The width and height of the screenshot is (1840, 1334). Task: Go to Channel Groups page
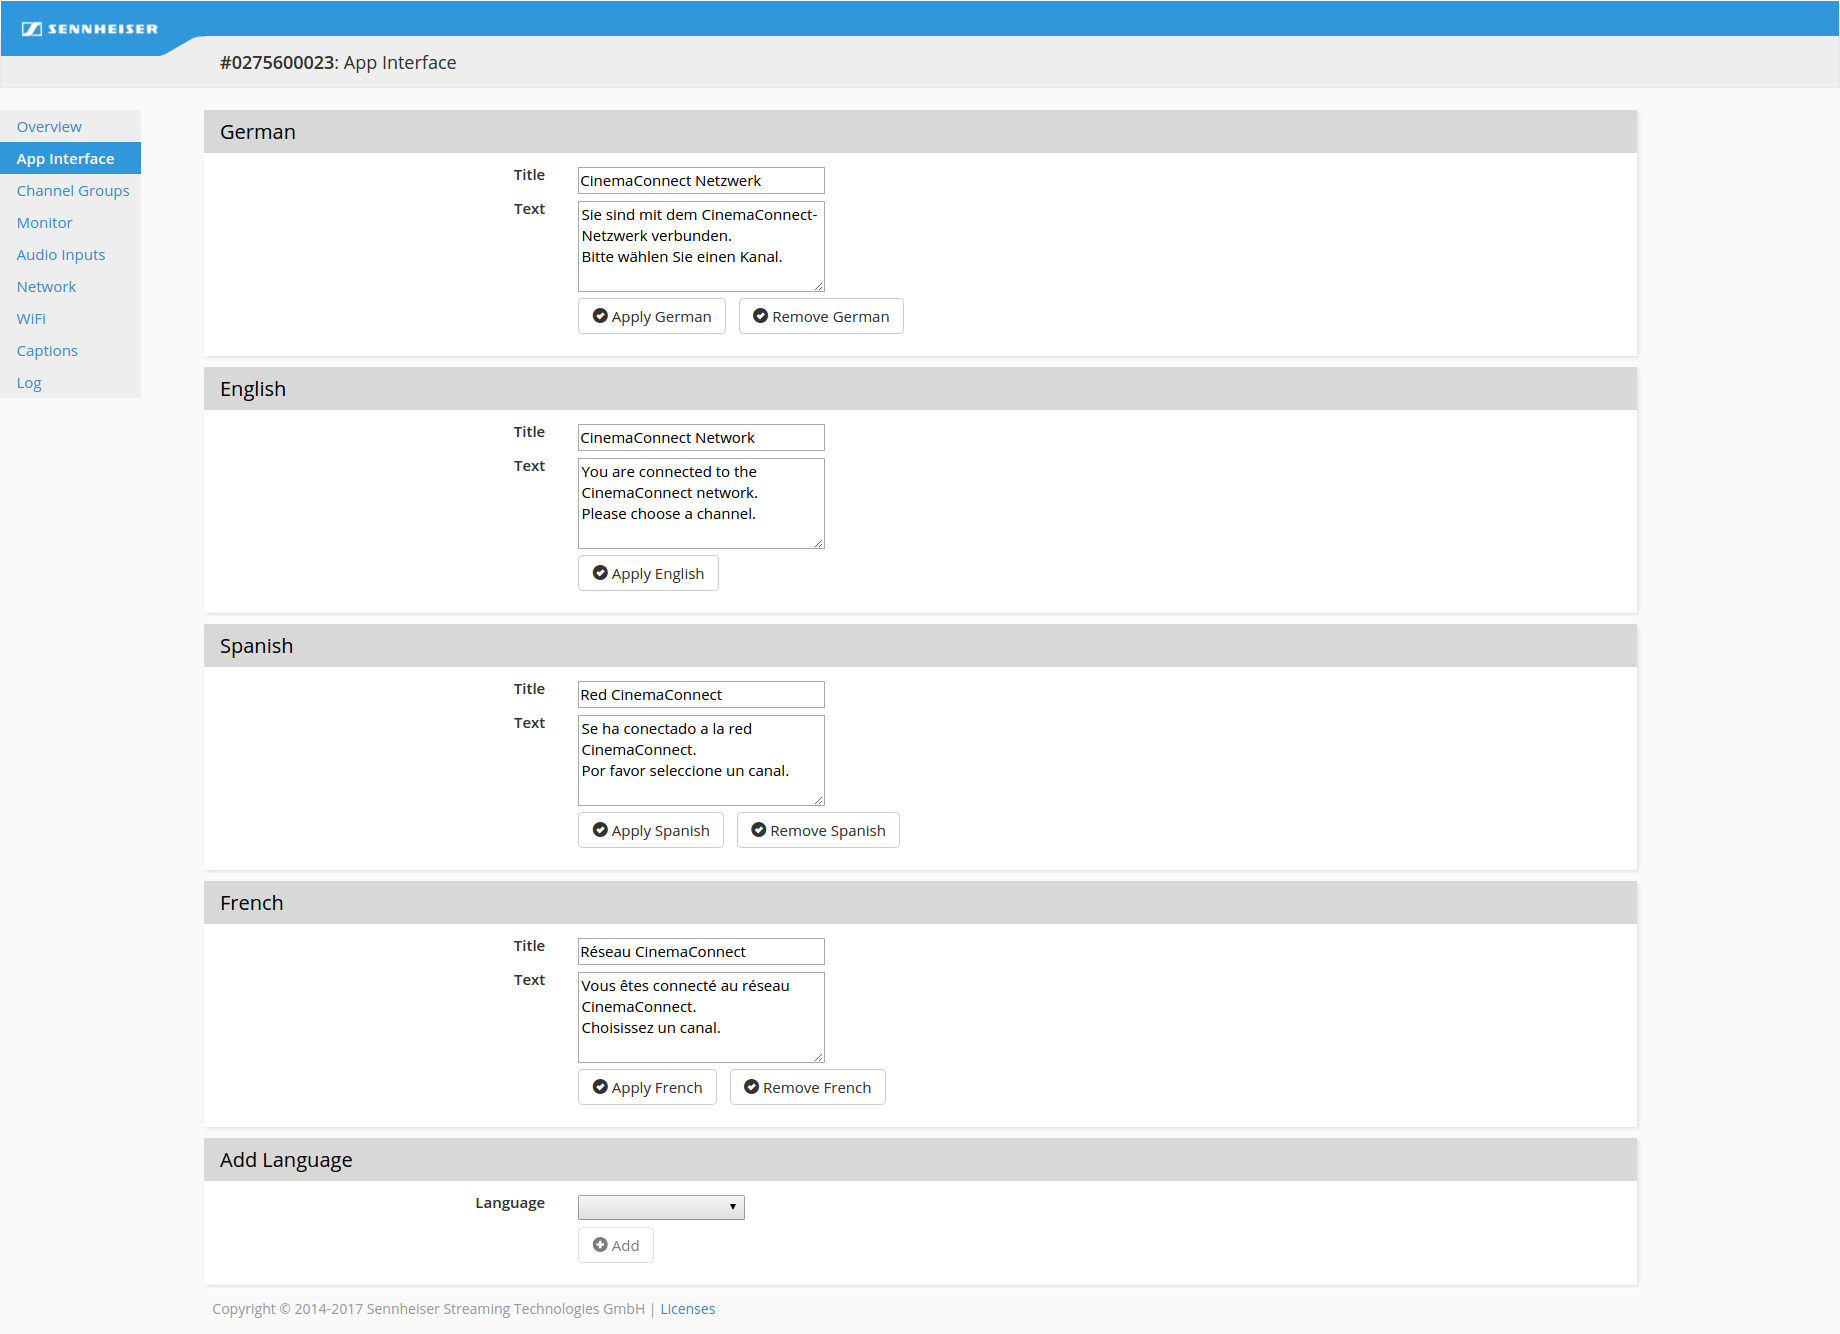tap(73, 191)
